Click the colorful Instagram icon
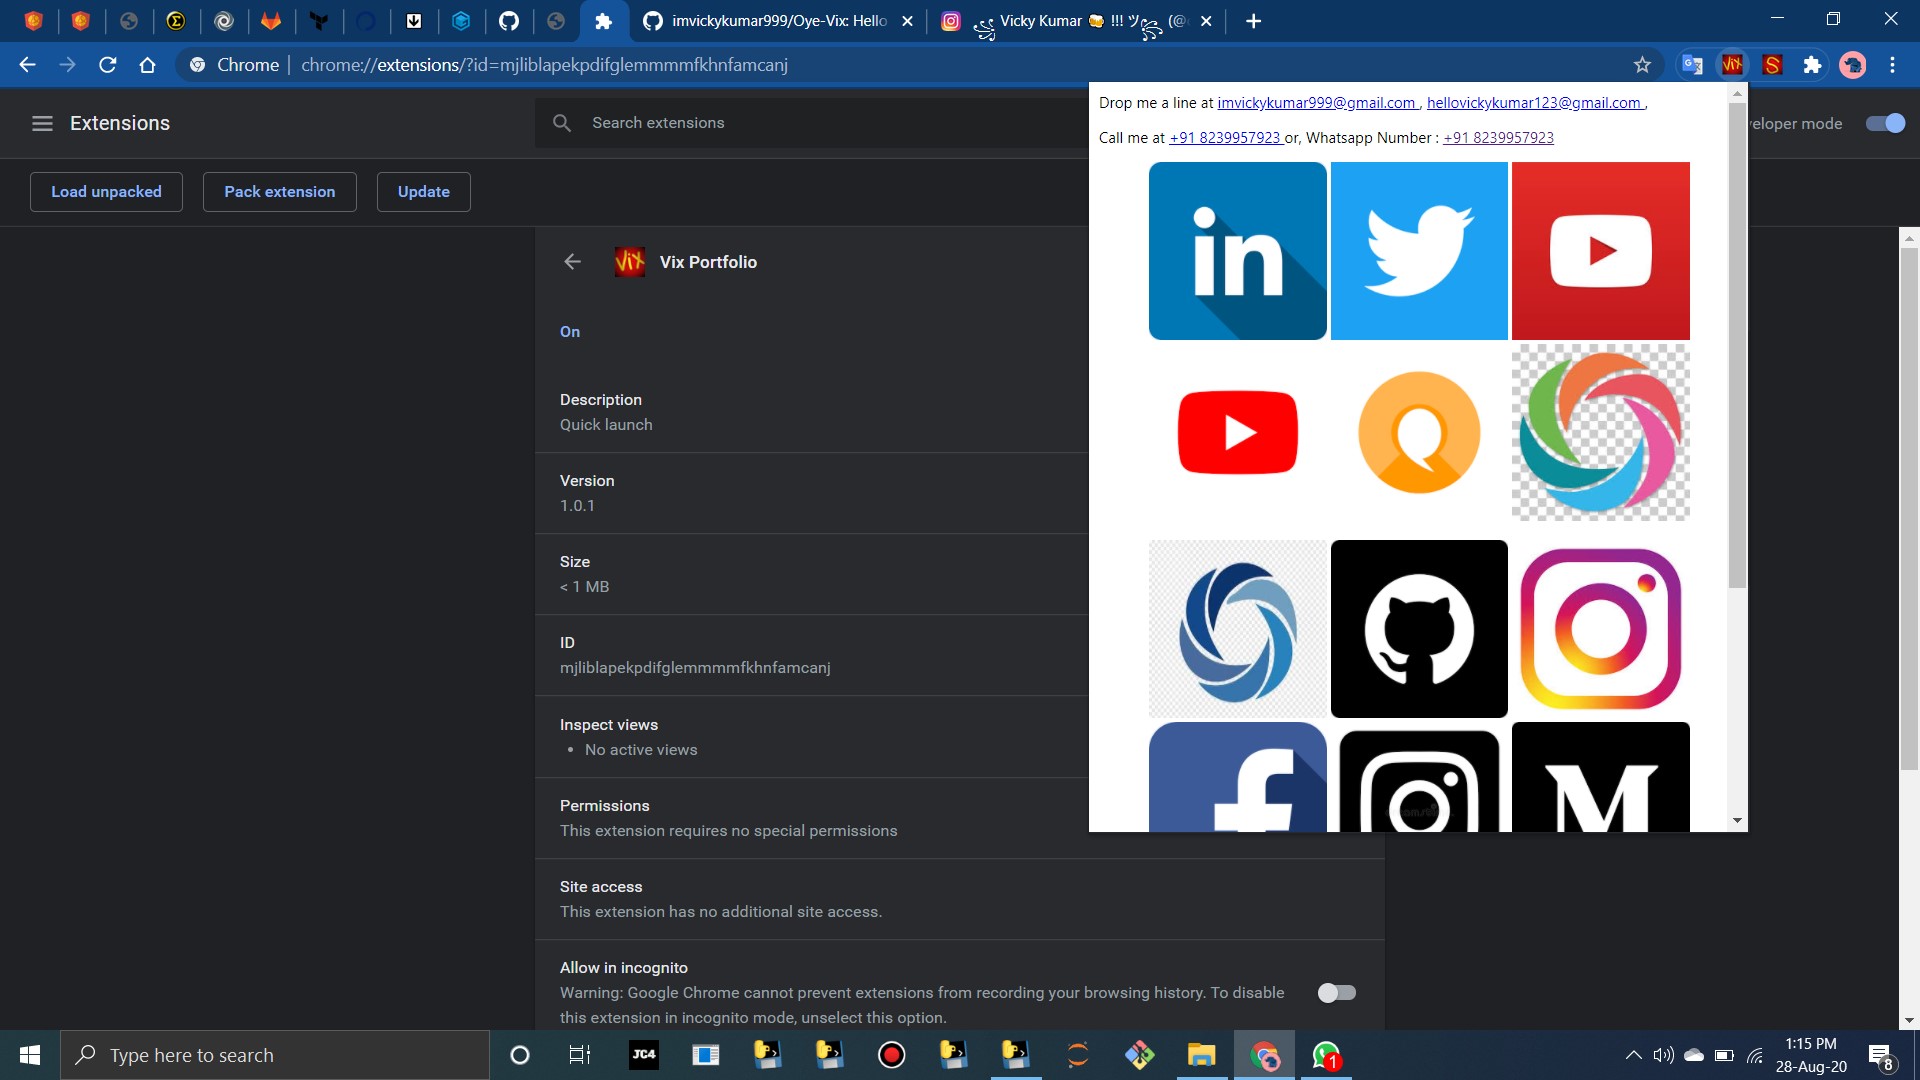Image resolution: width=1920 pixels, height=1080 pixels. click(x=1600, y=629)
